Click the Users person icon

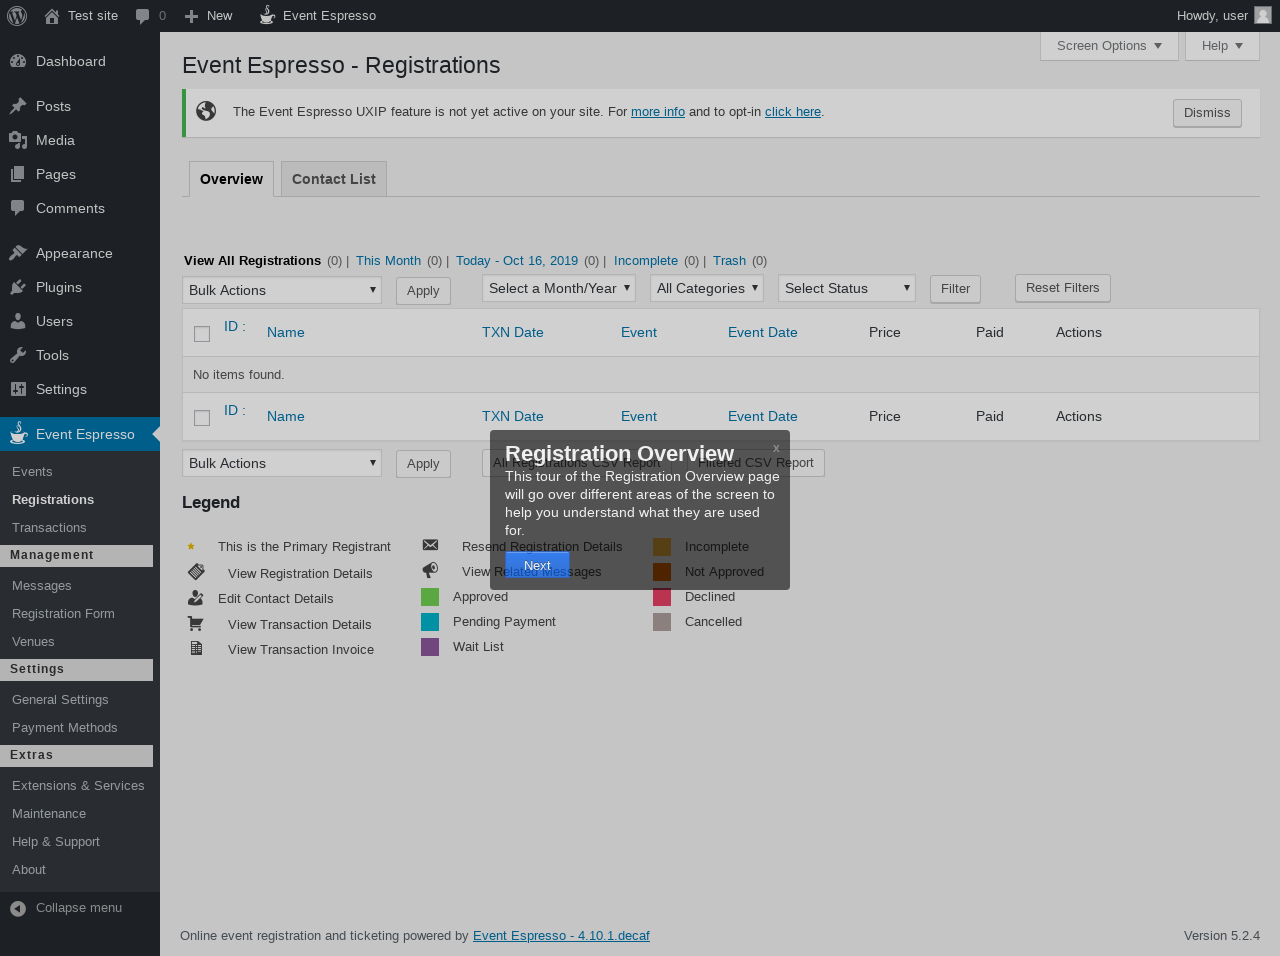(x=18, y=321)
